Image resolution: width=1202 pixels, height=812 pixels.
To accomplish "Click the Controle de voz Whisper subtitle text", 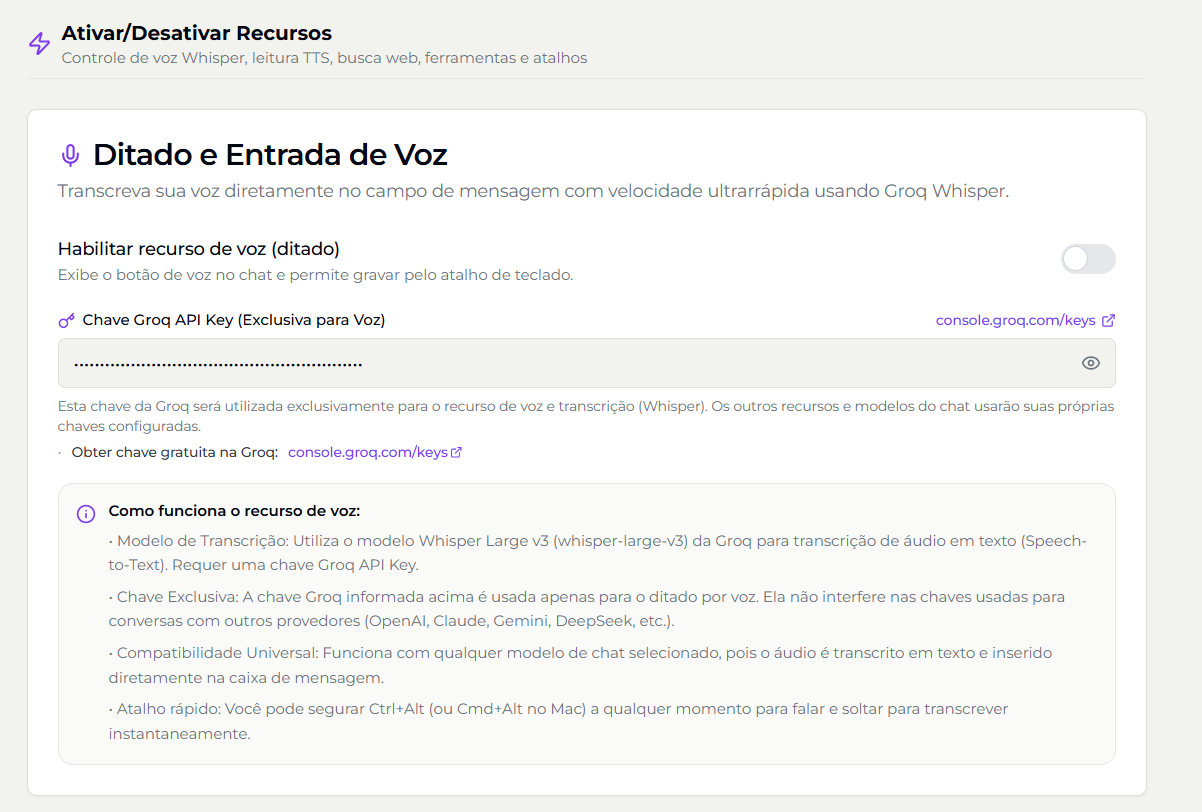I will coord(325,58).
